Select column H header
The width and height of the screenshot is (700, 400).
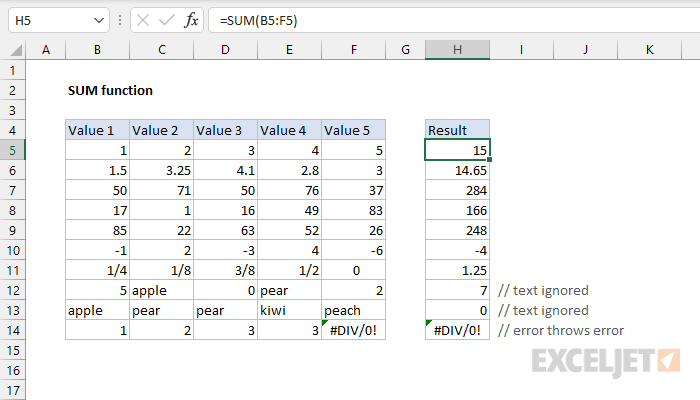pos(457,50)
